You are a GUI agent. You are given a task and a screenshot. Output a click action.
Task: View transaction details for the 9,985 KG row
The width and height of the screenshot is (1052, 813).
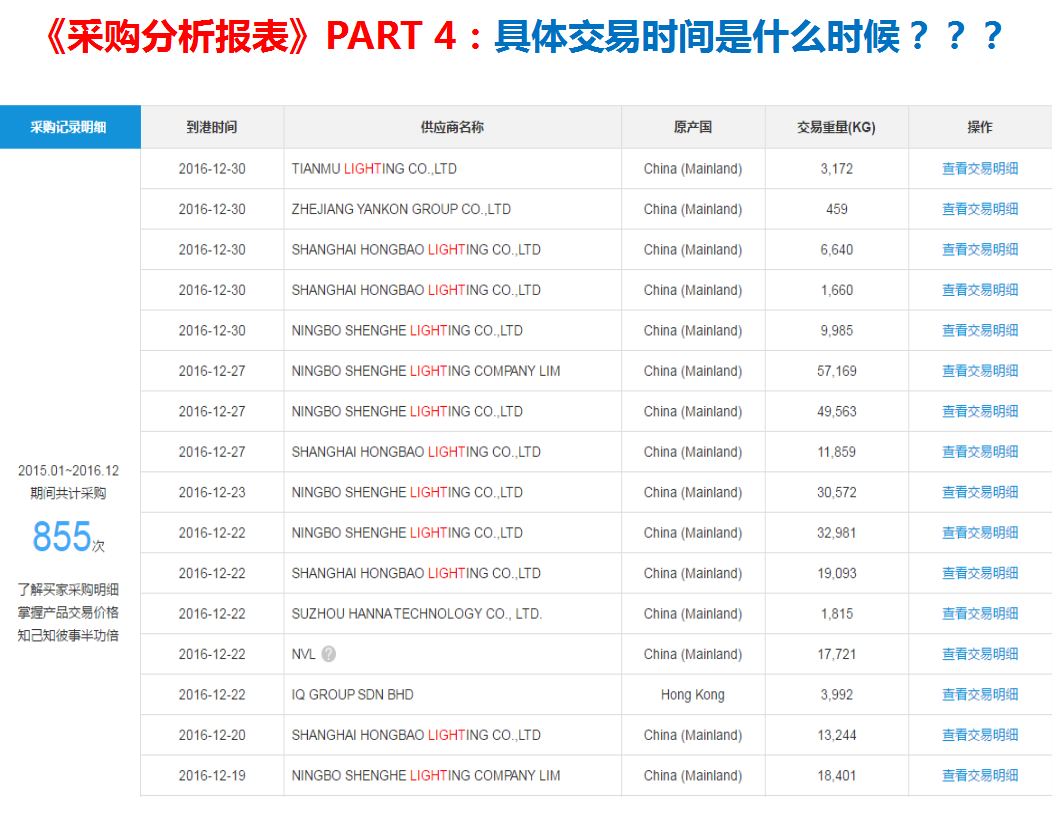click(979, 331)
